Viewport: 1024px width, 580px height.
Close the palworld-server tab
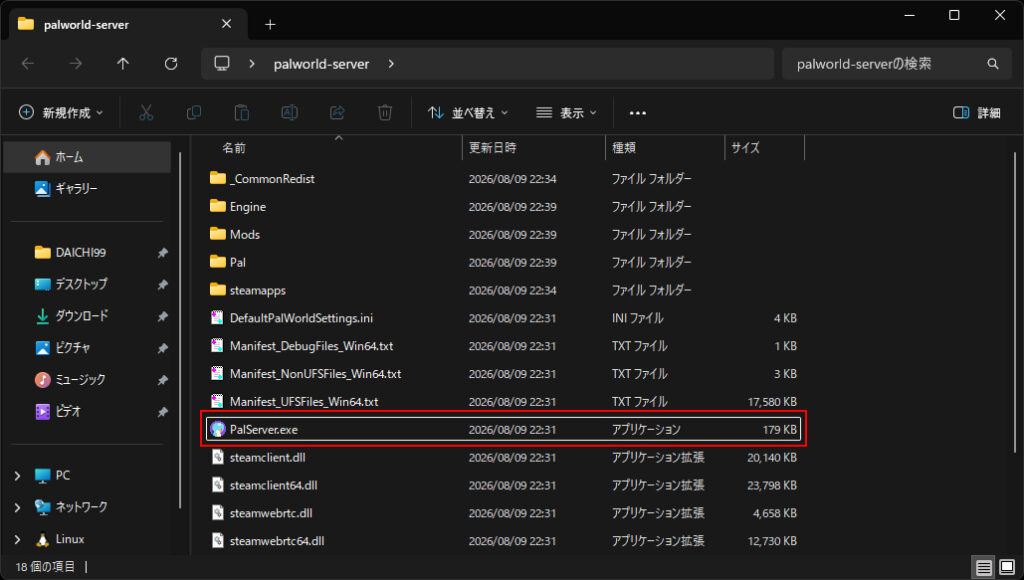tap(227, 24)
